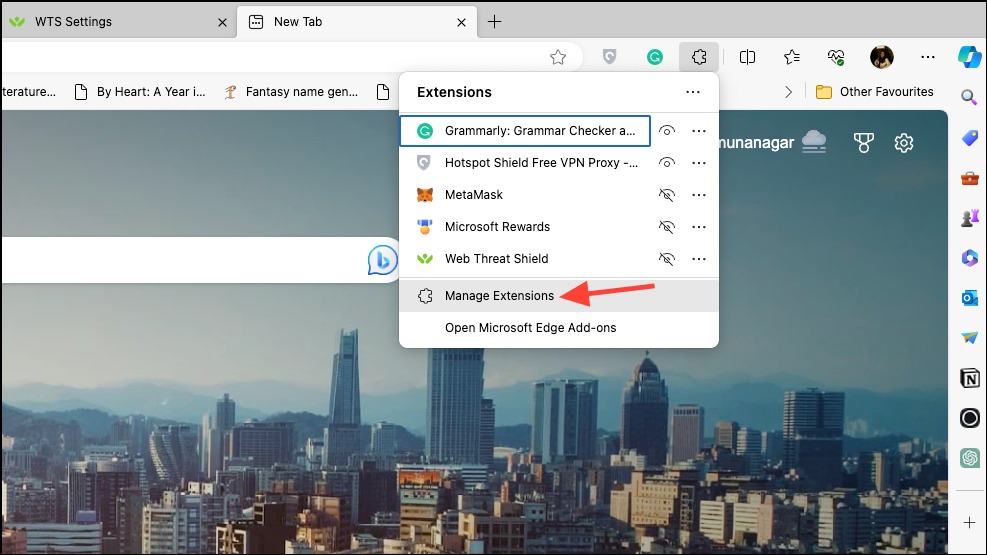Open sidebar Drop paper plane icon
The width and height of the screenshot is (987, 555).
coord(969,338)
